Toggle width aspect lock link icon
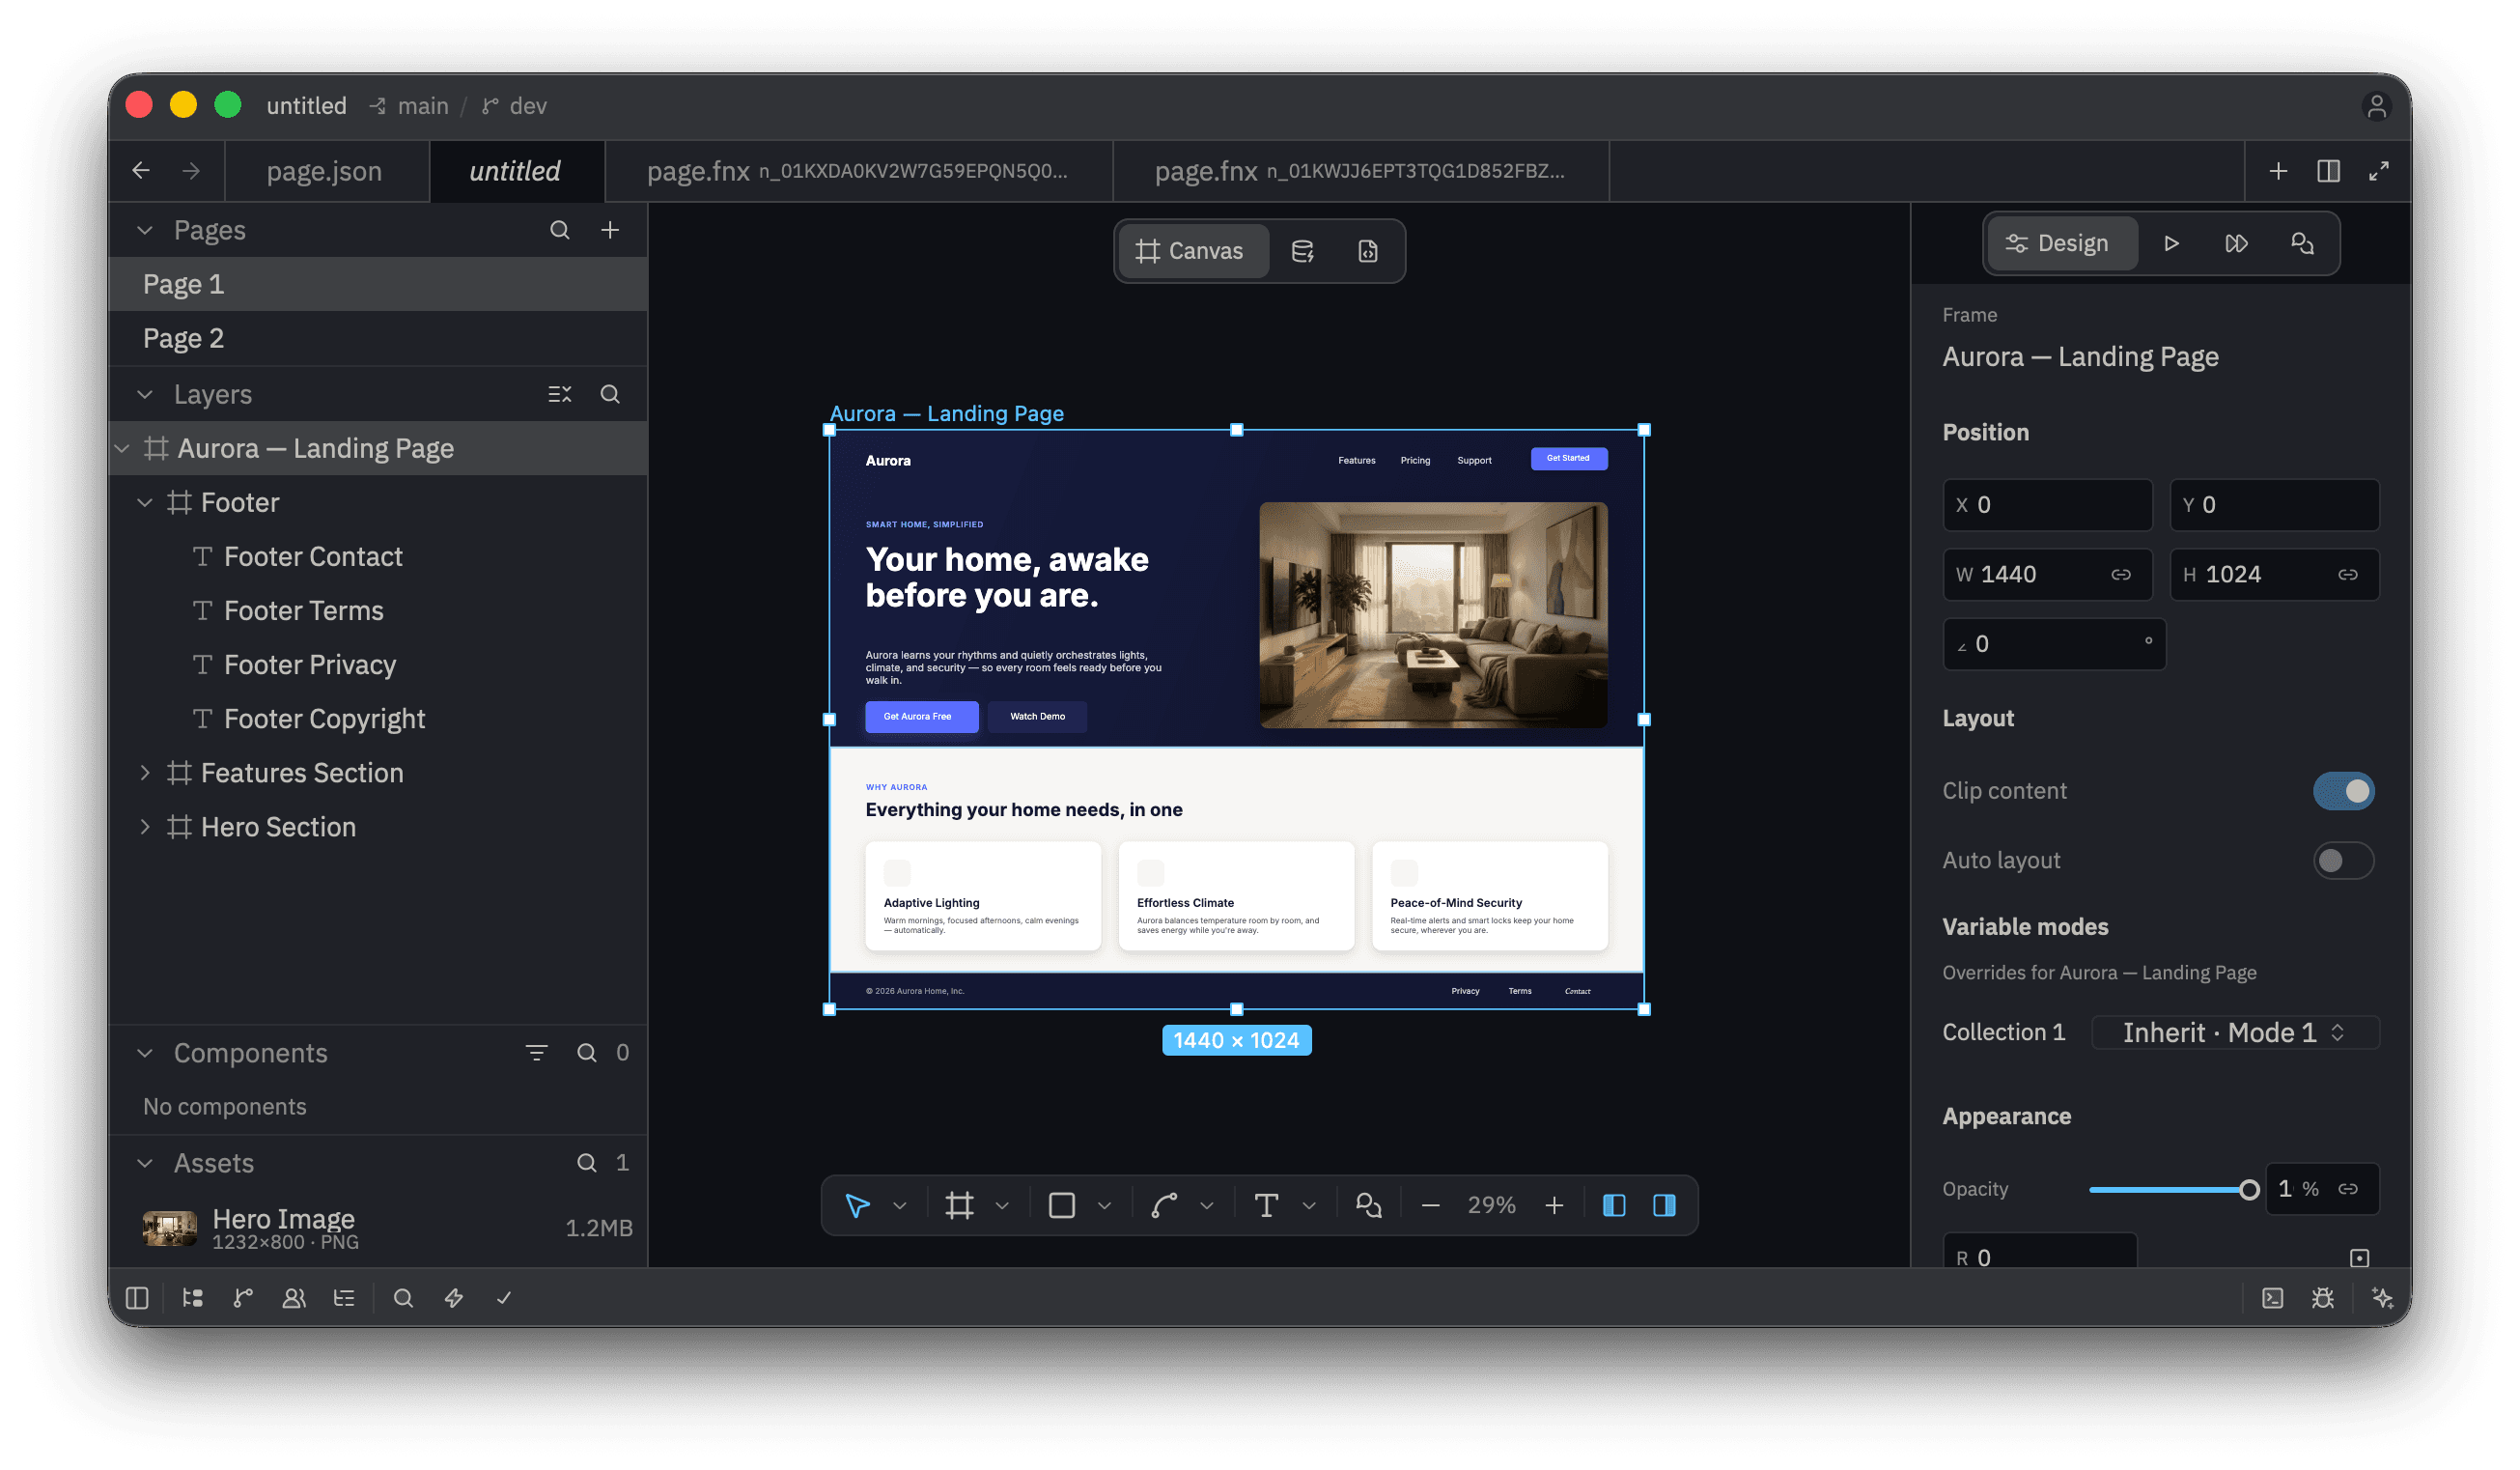The image size is (2520, 1470). tap(2121, 574)
